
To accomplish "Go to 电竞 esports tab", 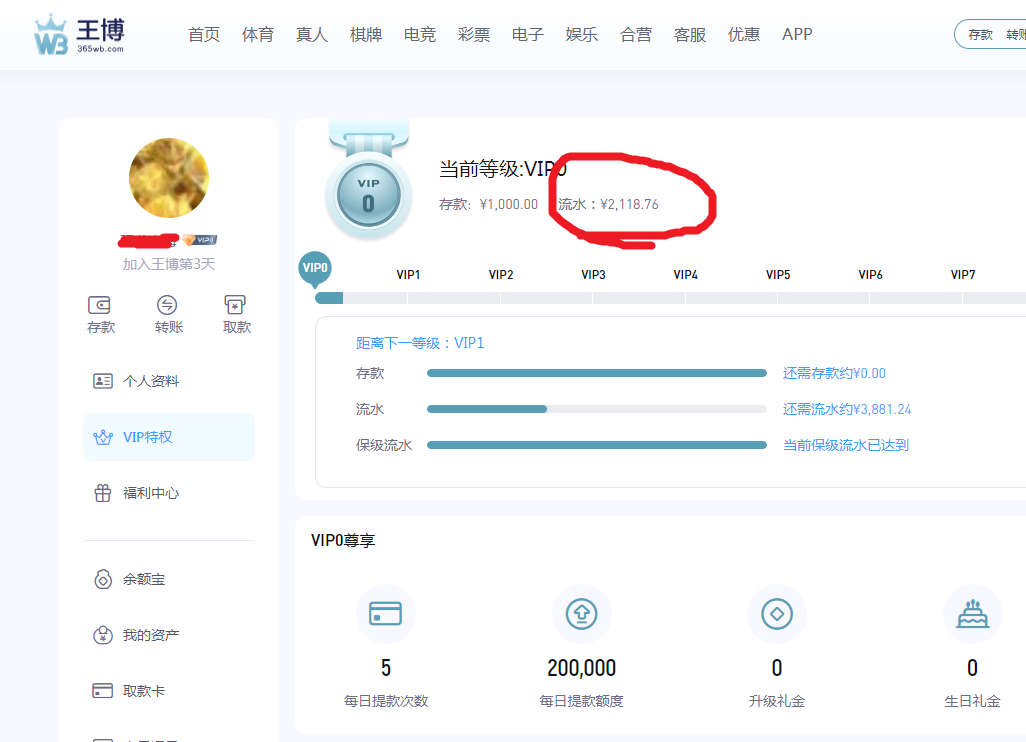I will (x=420, y=34).
